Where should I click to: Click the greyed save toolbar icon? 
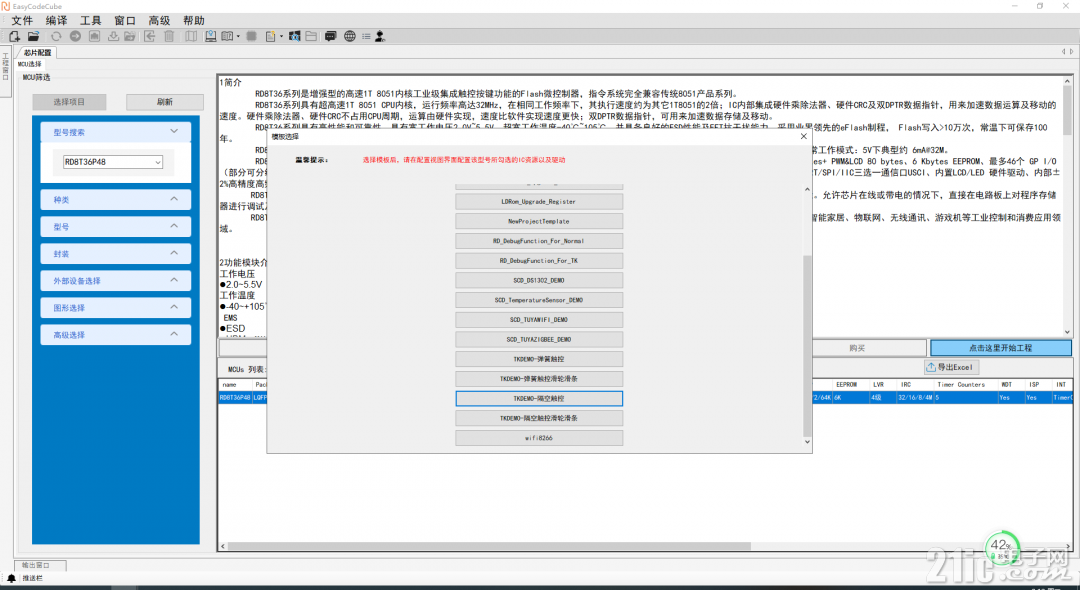click(94, 36)
